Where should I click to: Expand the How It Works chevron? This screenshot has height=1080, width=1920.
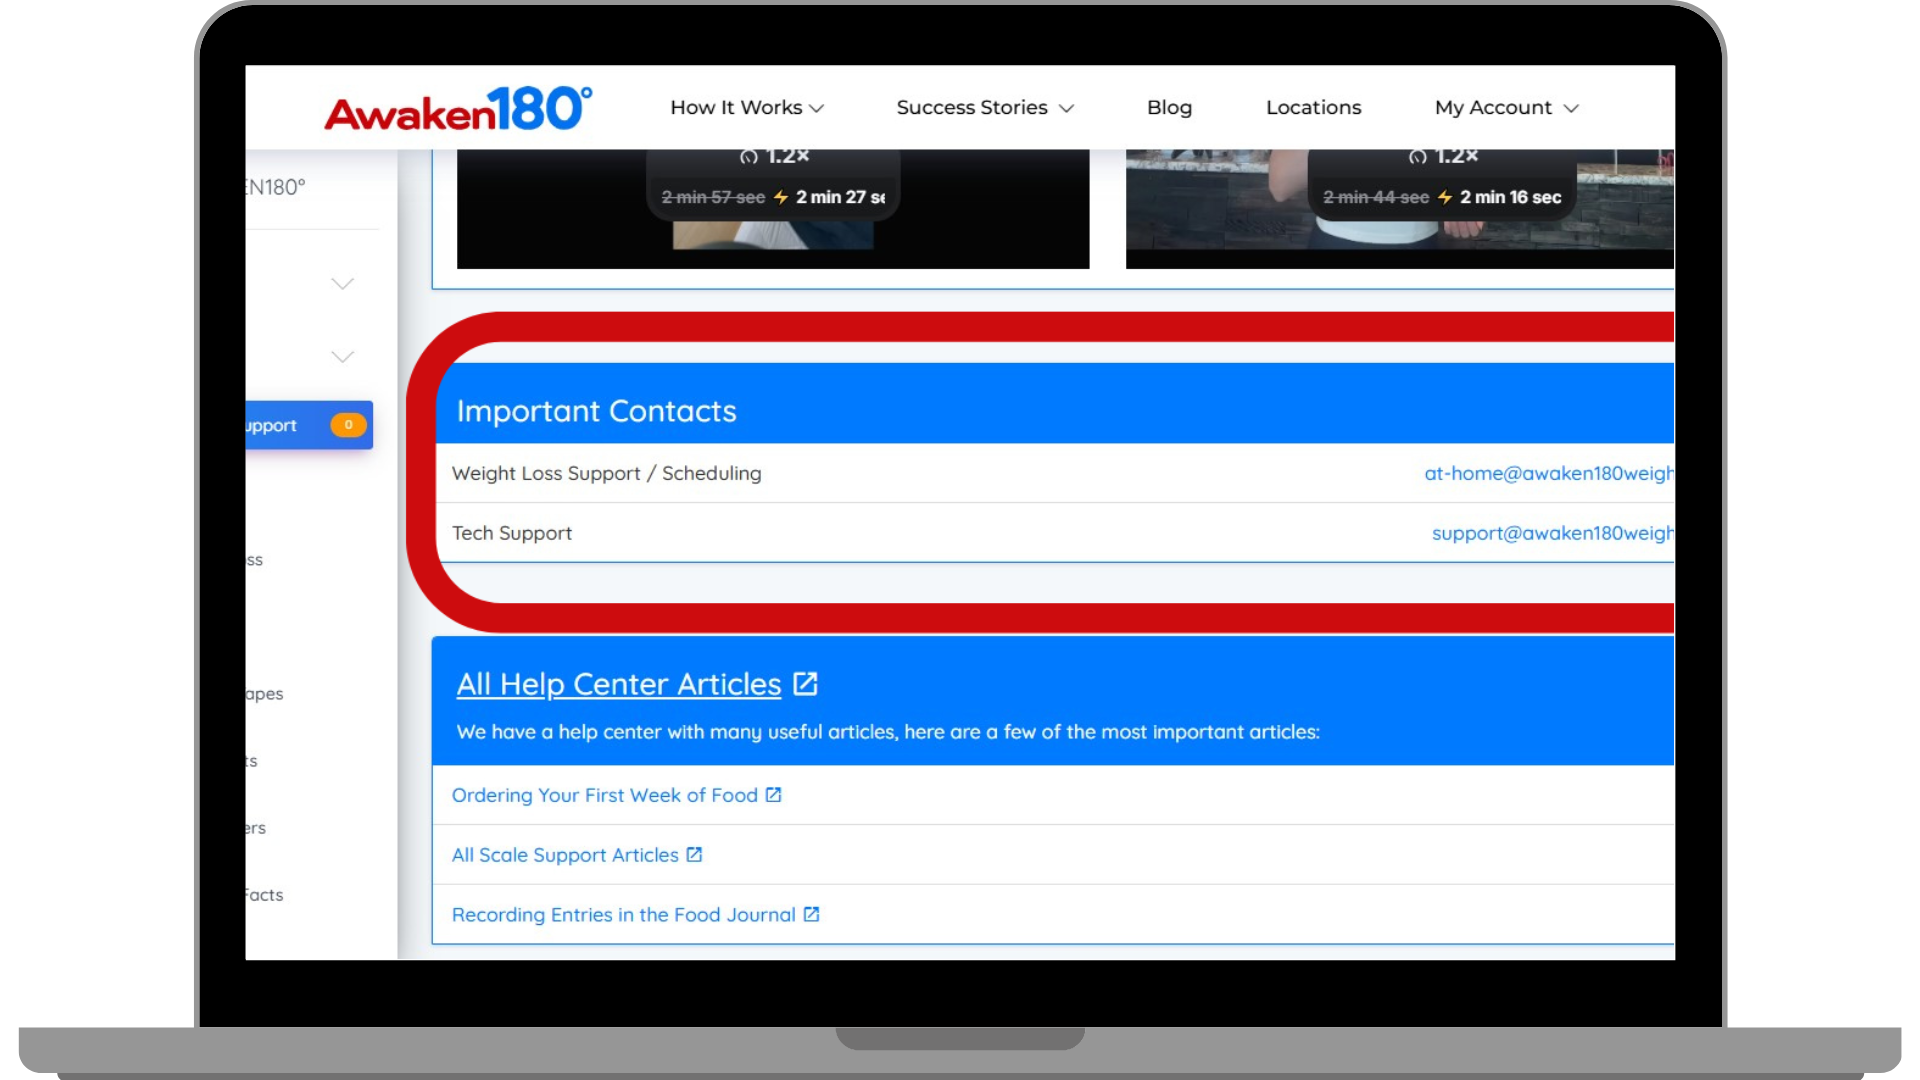[817, 108]
